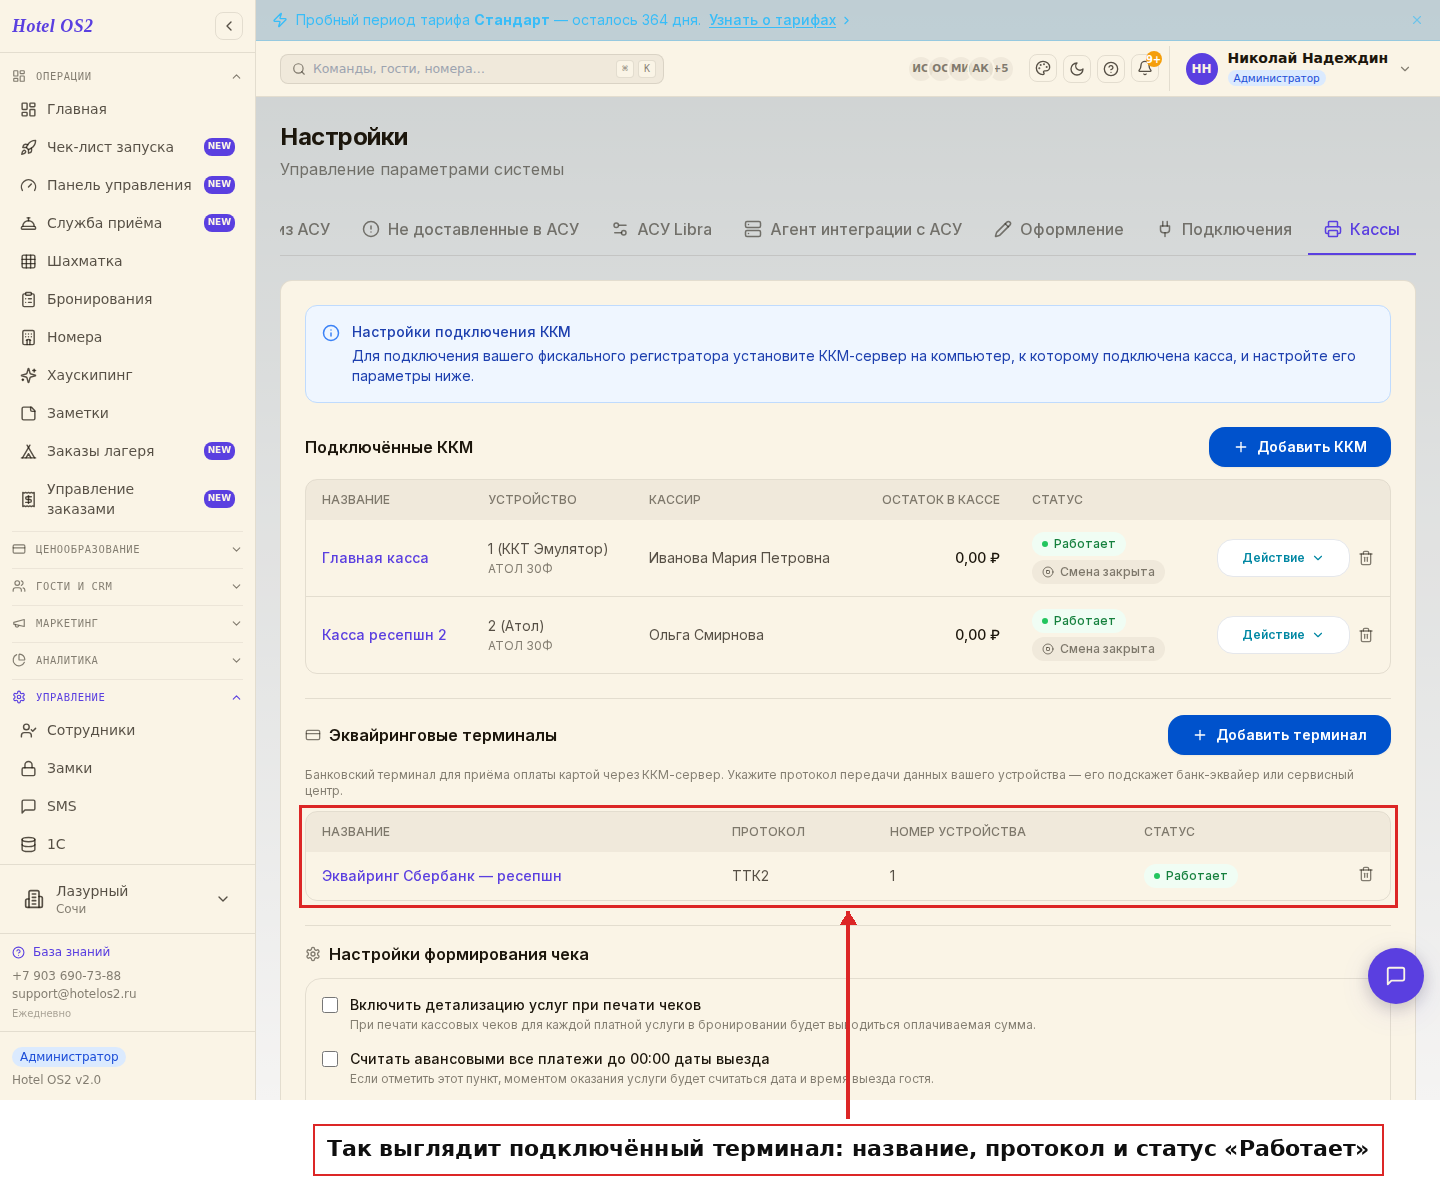Open Хаускипинг
This screenshot has height=1199, width=1440.
[128, 375]
